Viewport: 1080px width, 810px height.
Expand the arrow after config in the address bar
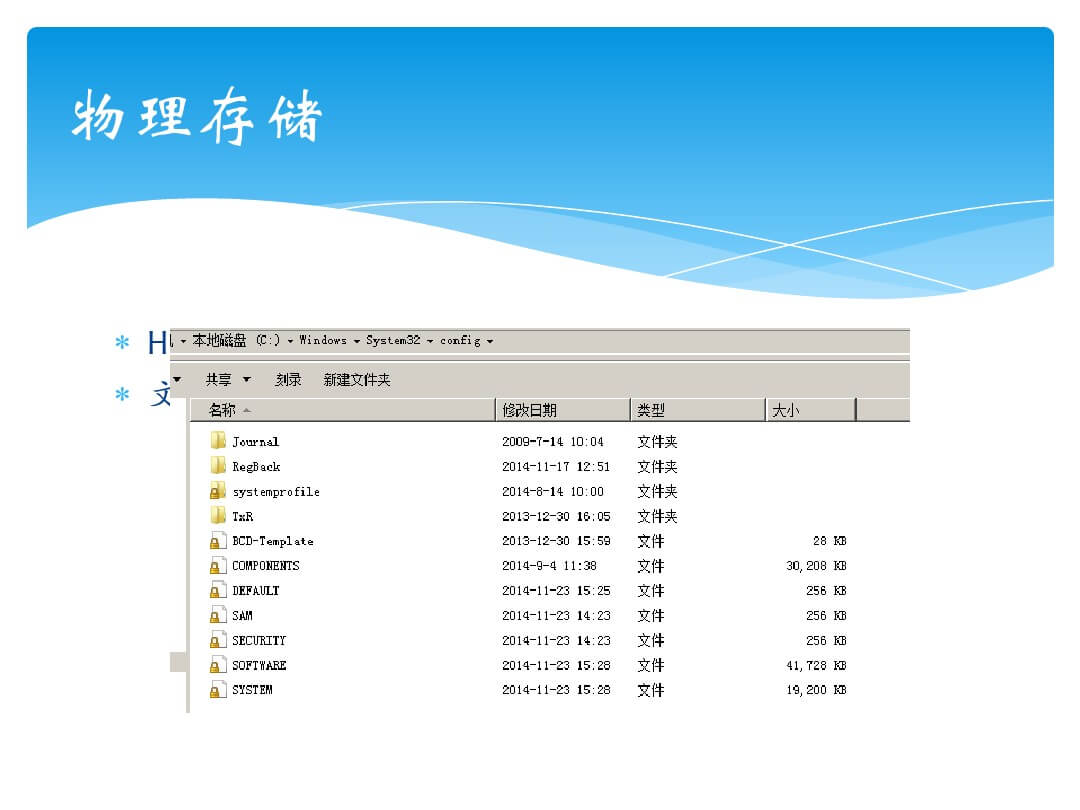click(x=490, y=341)
